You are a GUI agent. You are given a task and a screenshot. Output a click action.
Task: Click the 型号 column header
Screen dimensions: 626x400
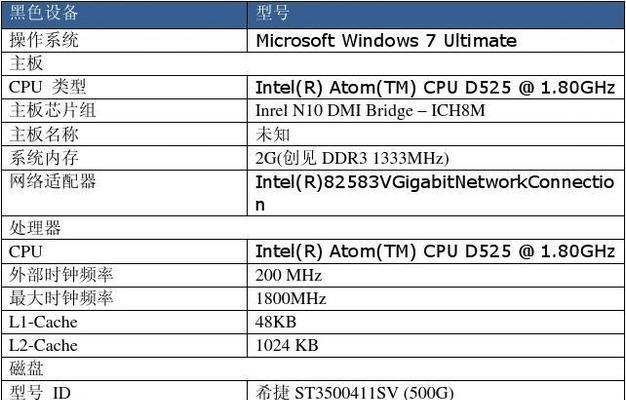click(x=436, y=14)
